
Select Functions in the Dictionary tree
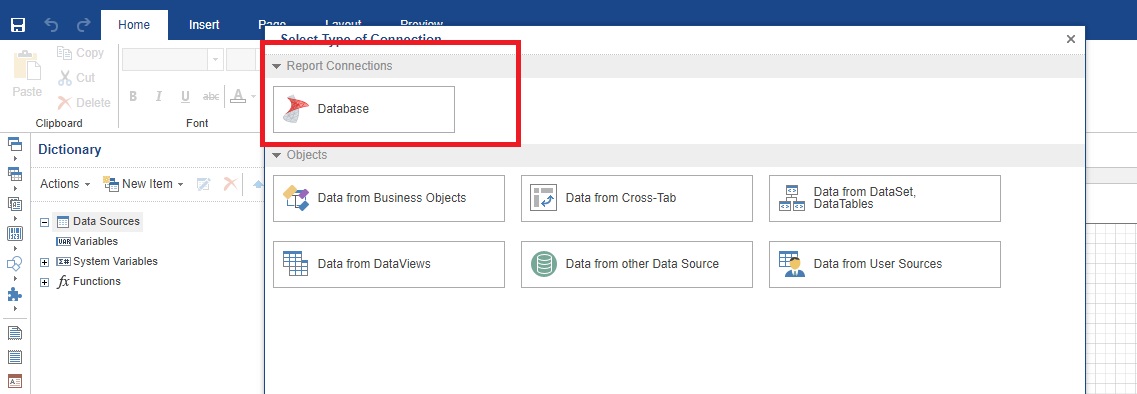pyautogui.click(x=88, y=282)
